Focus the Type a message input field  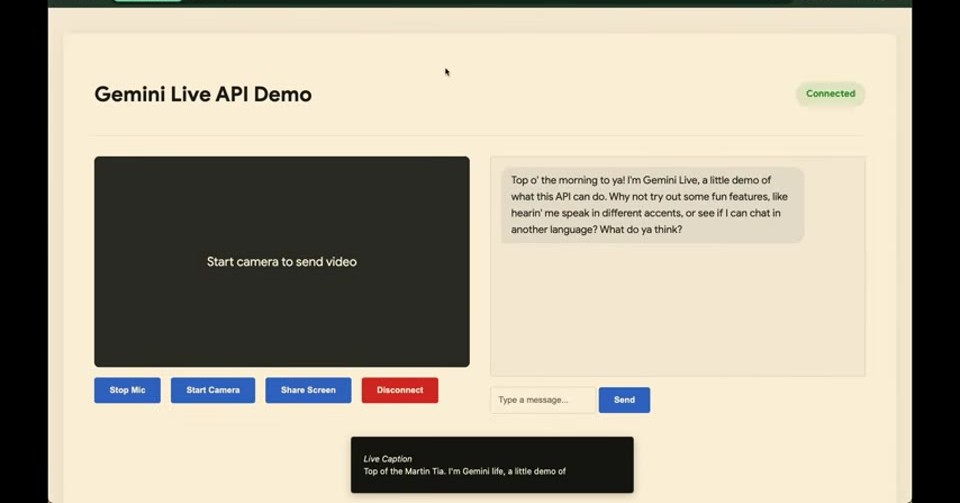[x=543, y=400]
